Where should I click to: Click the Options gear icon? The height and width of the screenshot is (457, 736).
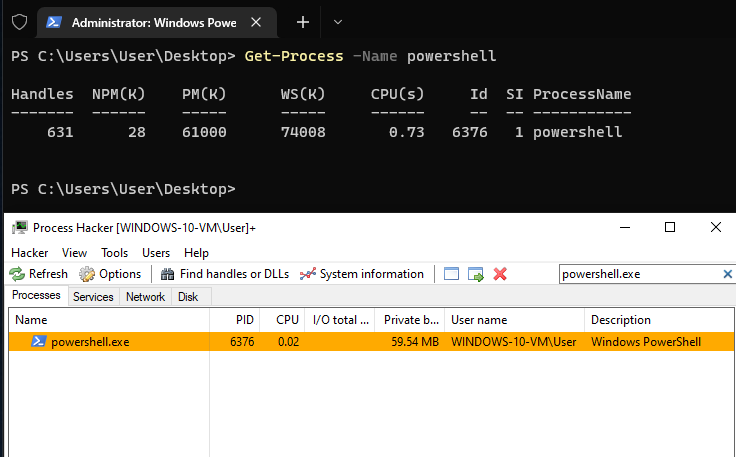click(x=87, y=274)
